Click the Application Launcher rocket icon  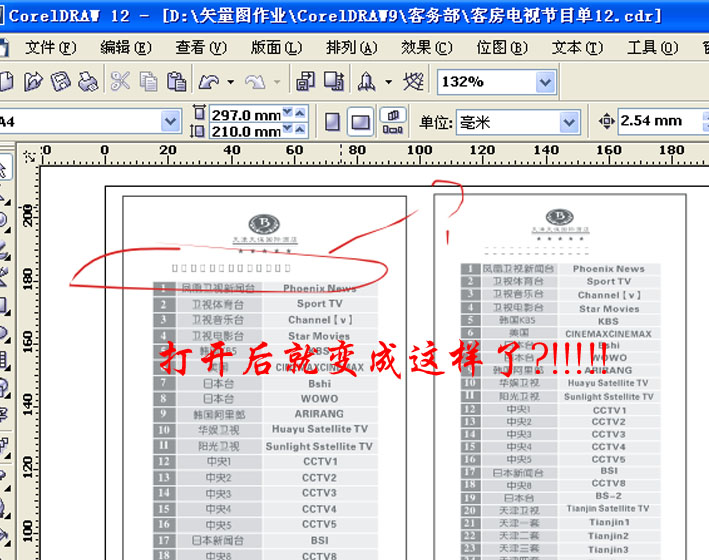366,81
